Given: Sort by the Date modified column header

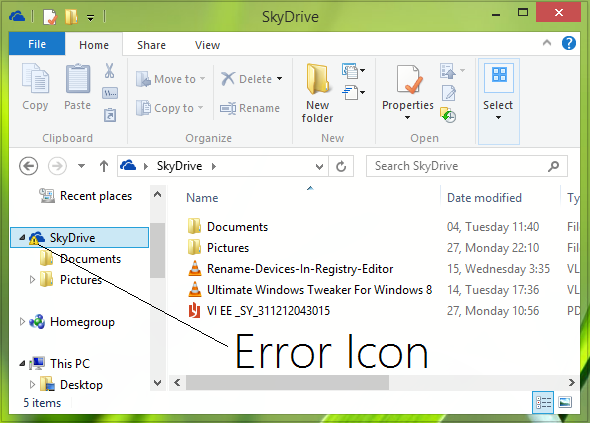Looking at the screenshot, I should click(x=484, y=198).
